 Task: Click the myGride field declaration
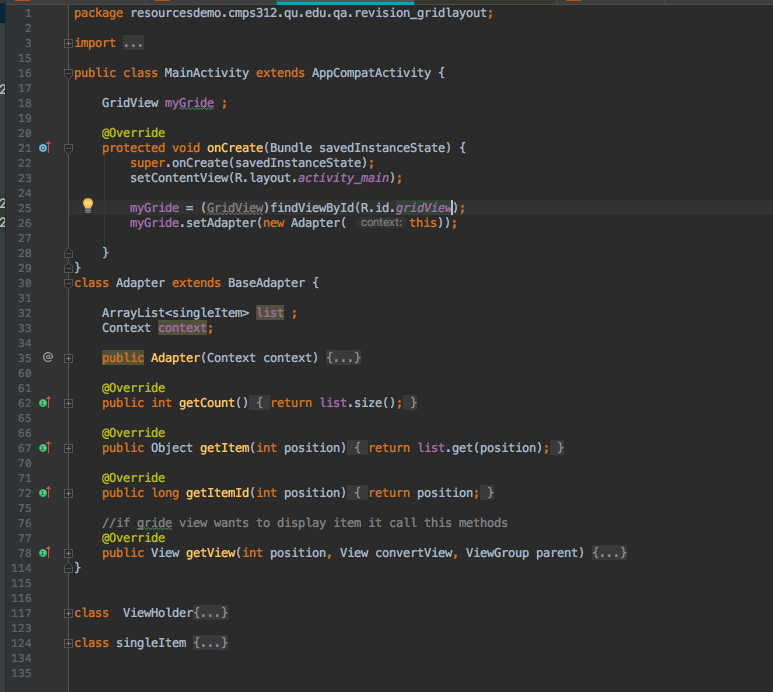point(189,103)
